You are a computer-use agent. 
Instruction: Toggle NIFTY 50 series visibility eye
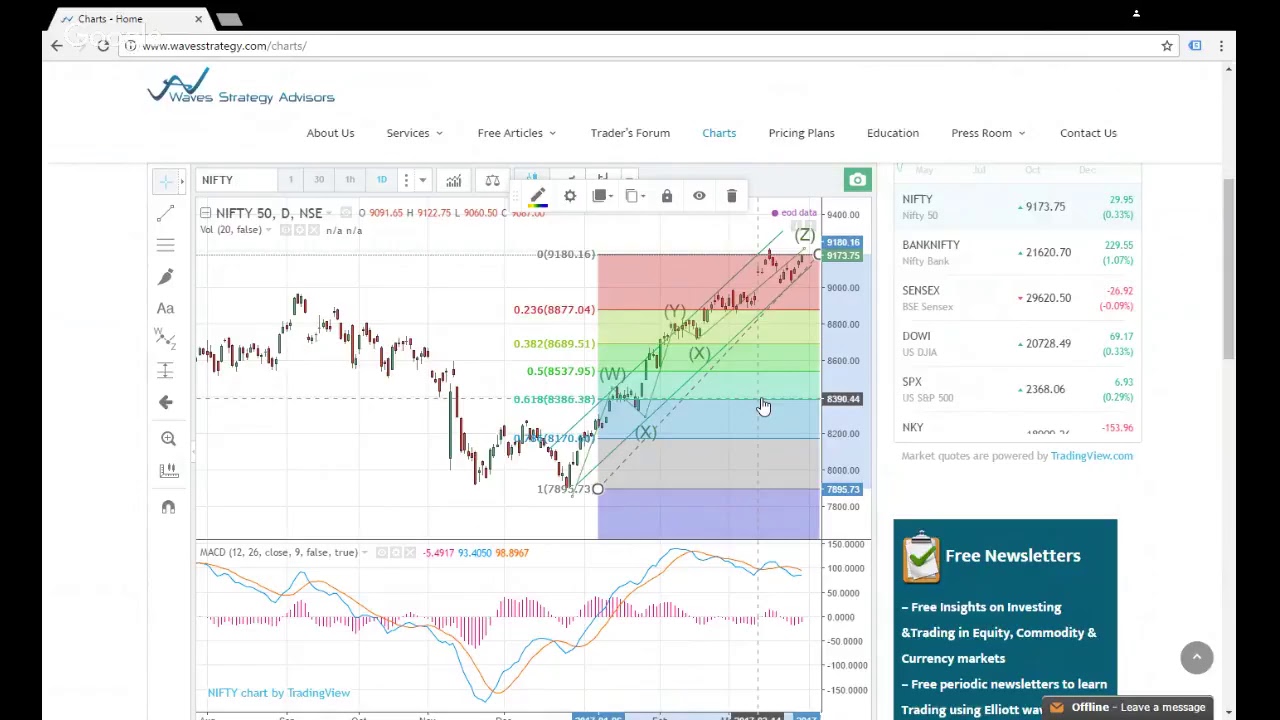(346, 213)
